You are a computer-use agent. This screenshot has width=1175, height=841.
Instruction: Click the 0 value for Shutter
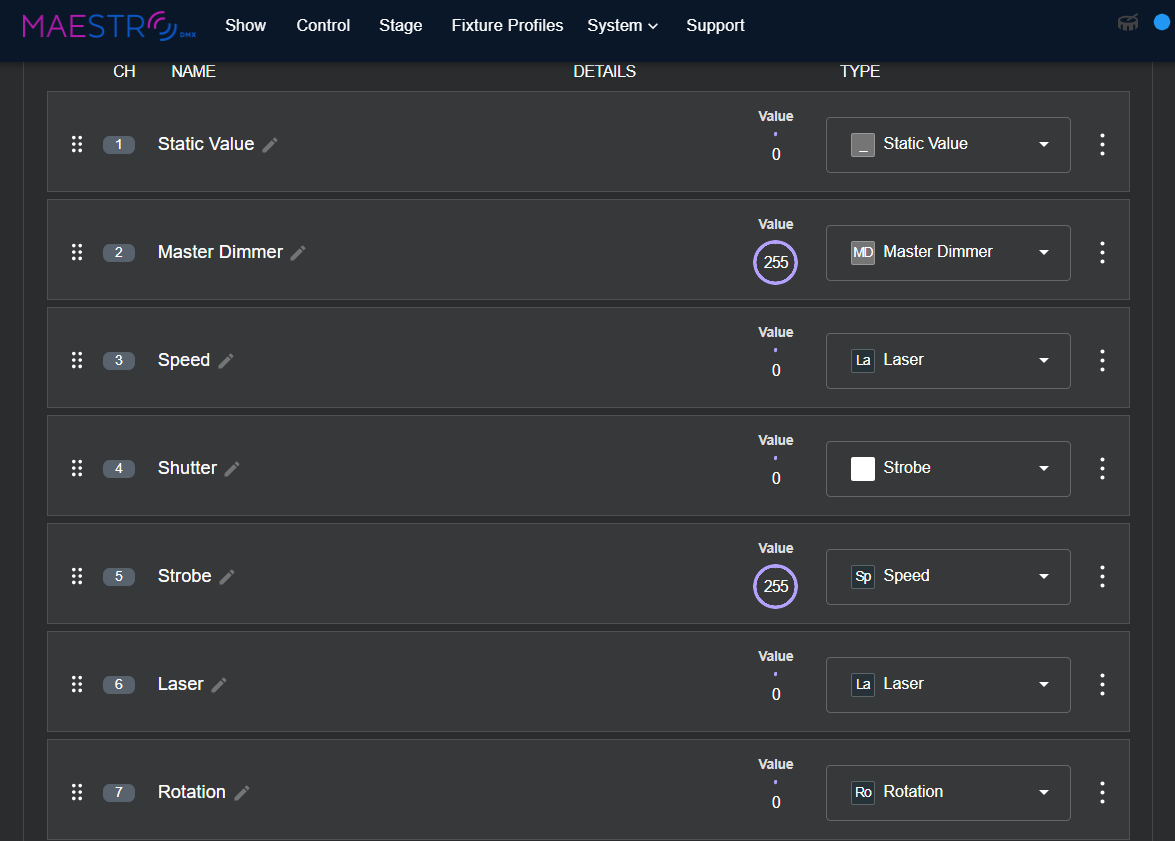pyautogui.click(x=776, y=478)
